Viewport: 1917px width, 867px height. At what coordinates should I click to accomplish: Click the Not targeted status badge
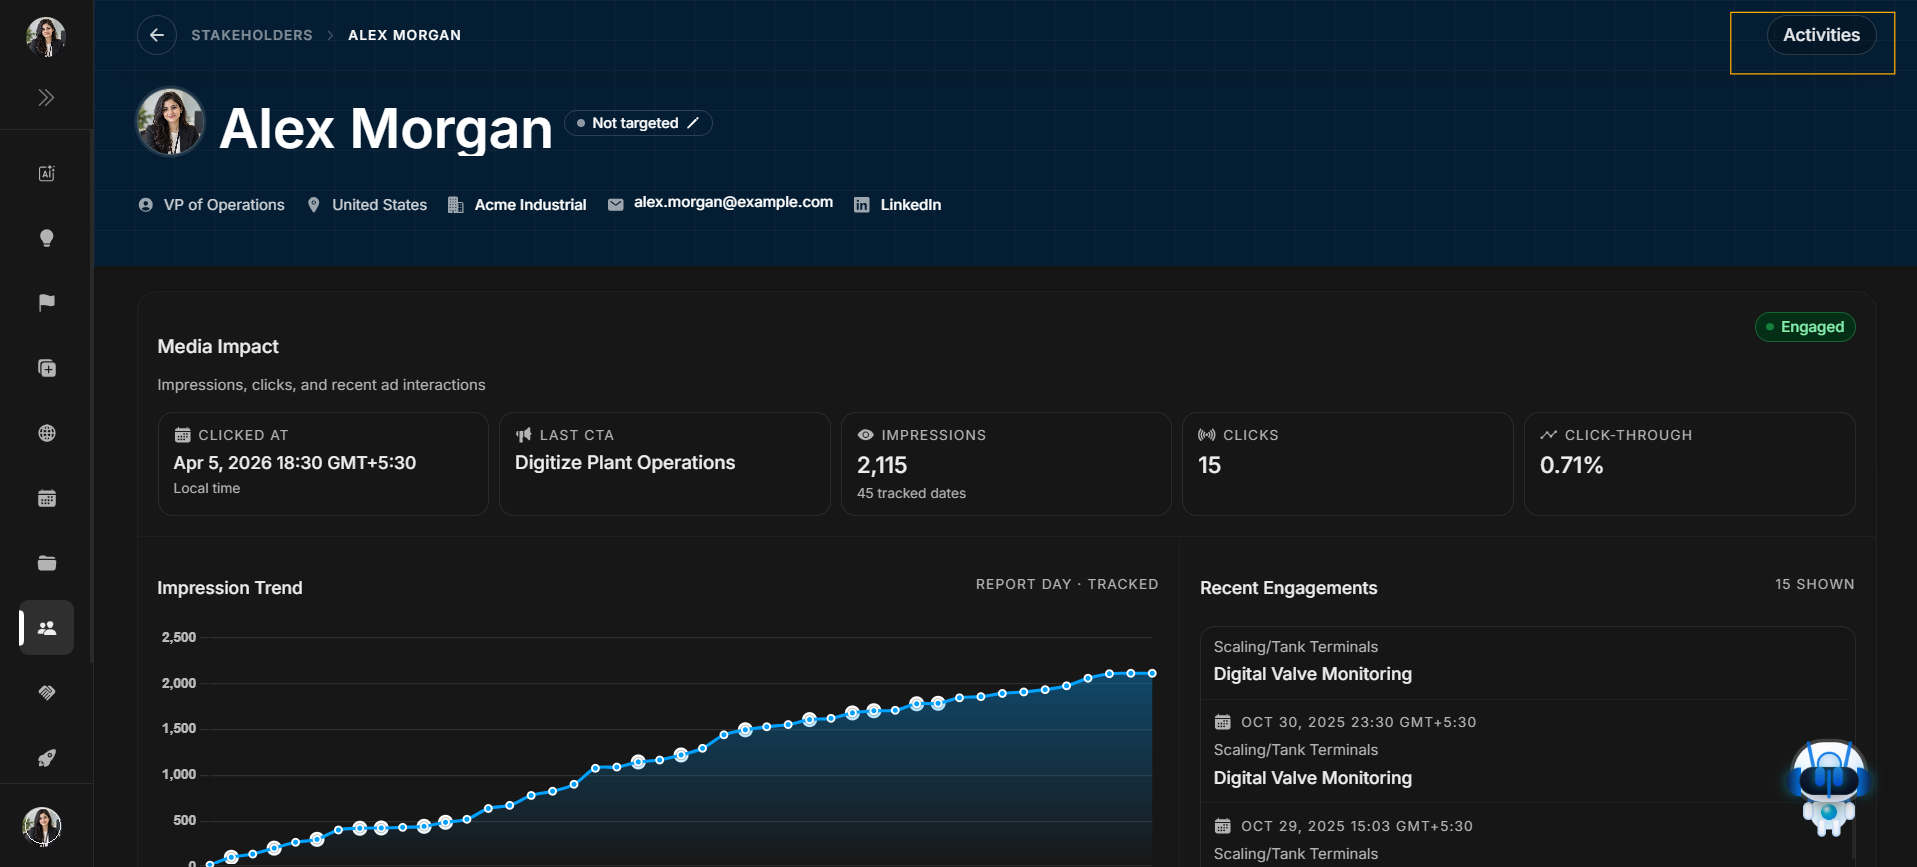638,123
